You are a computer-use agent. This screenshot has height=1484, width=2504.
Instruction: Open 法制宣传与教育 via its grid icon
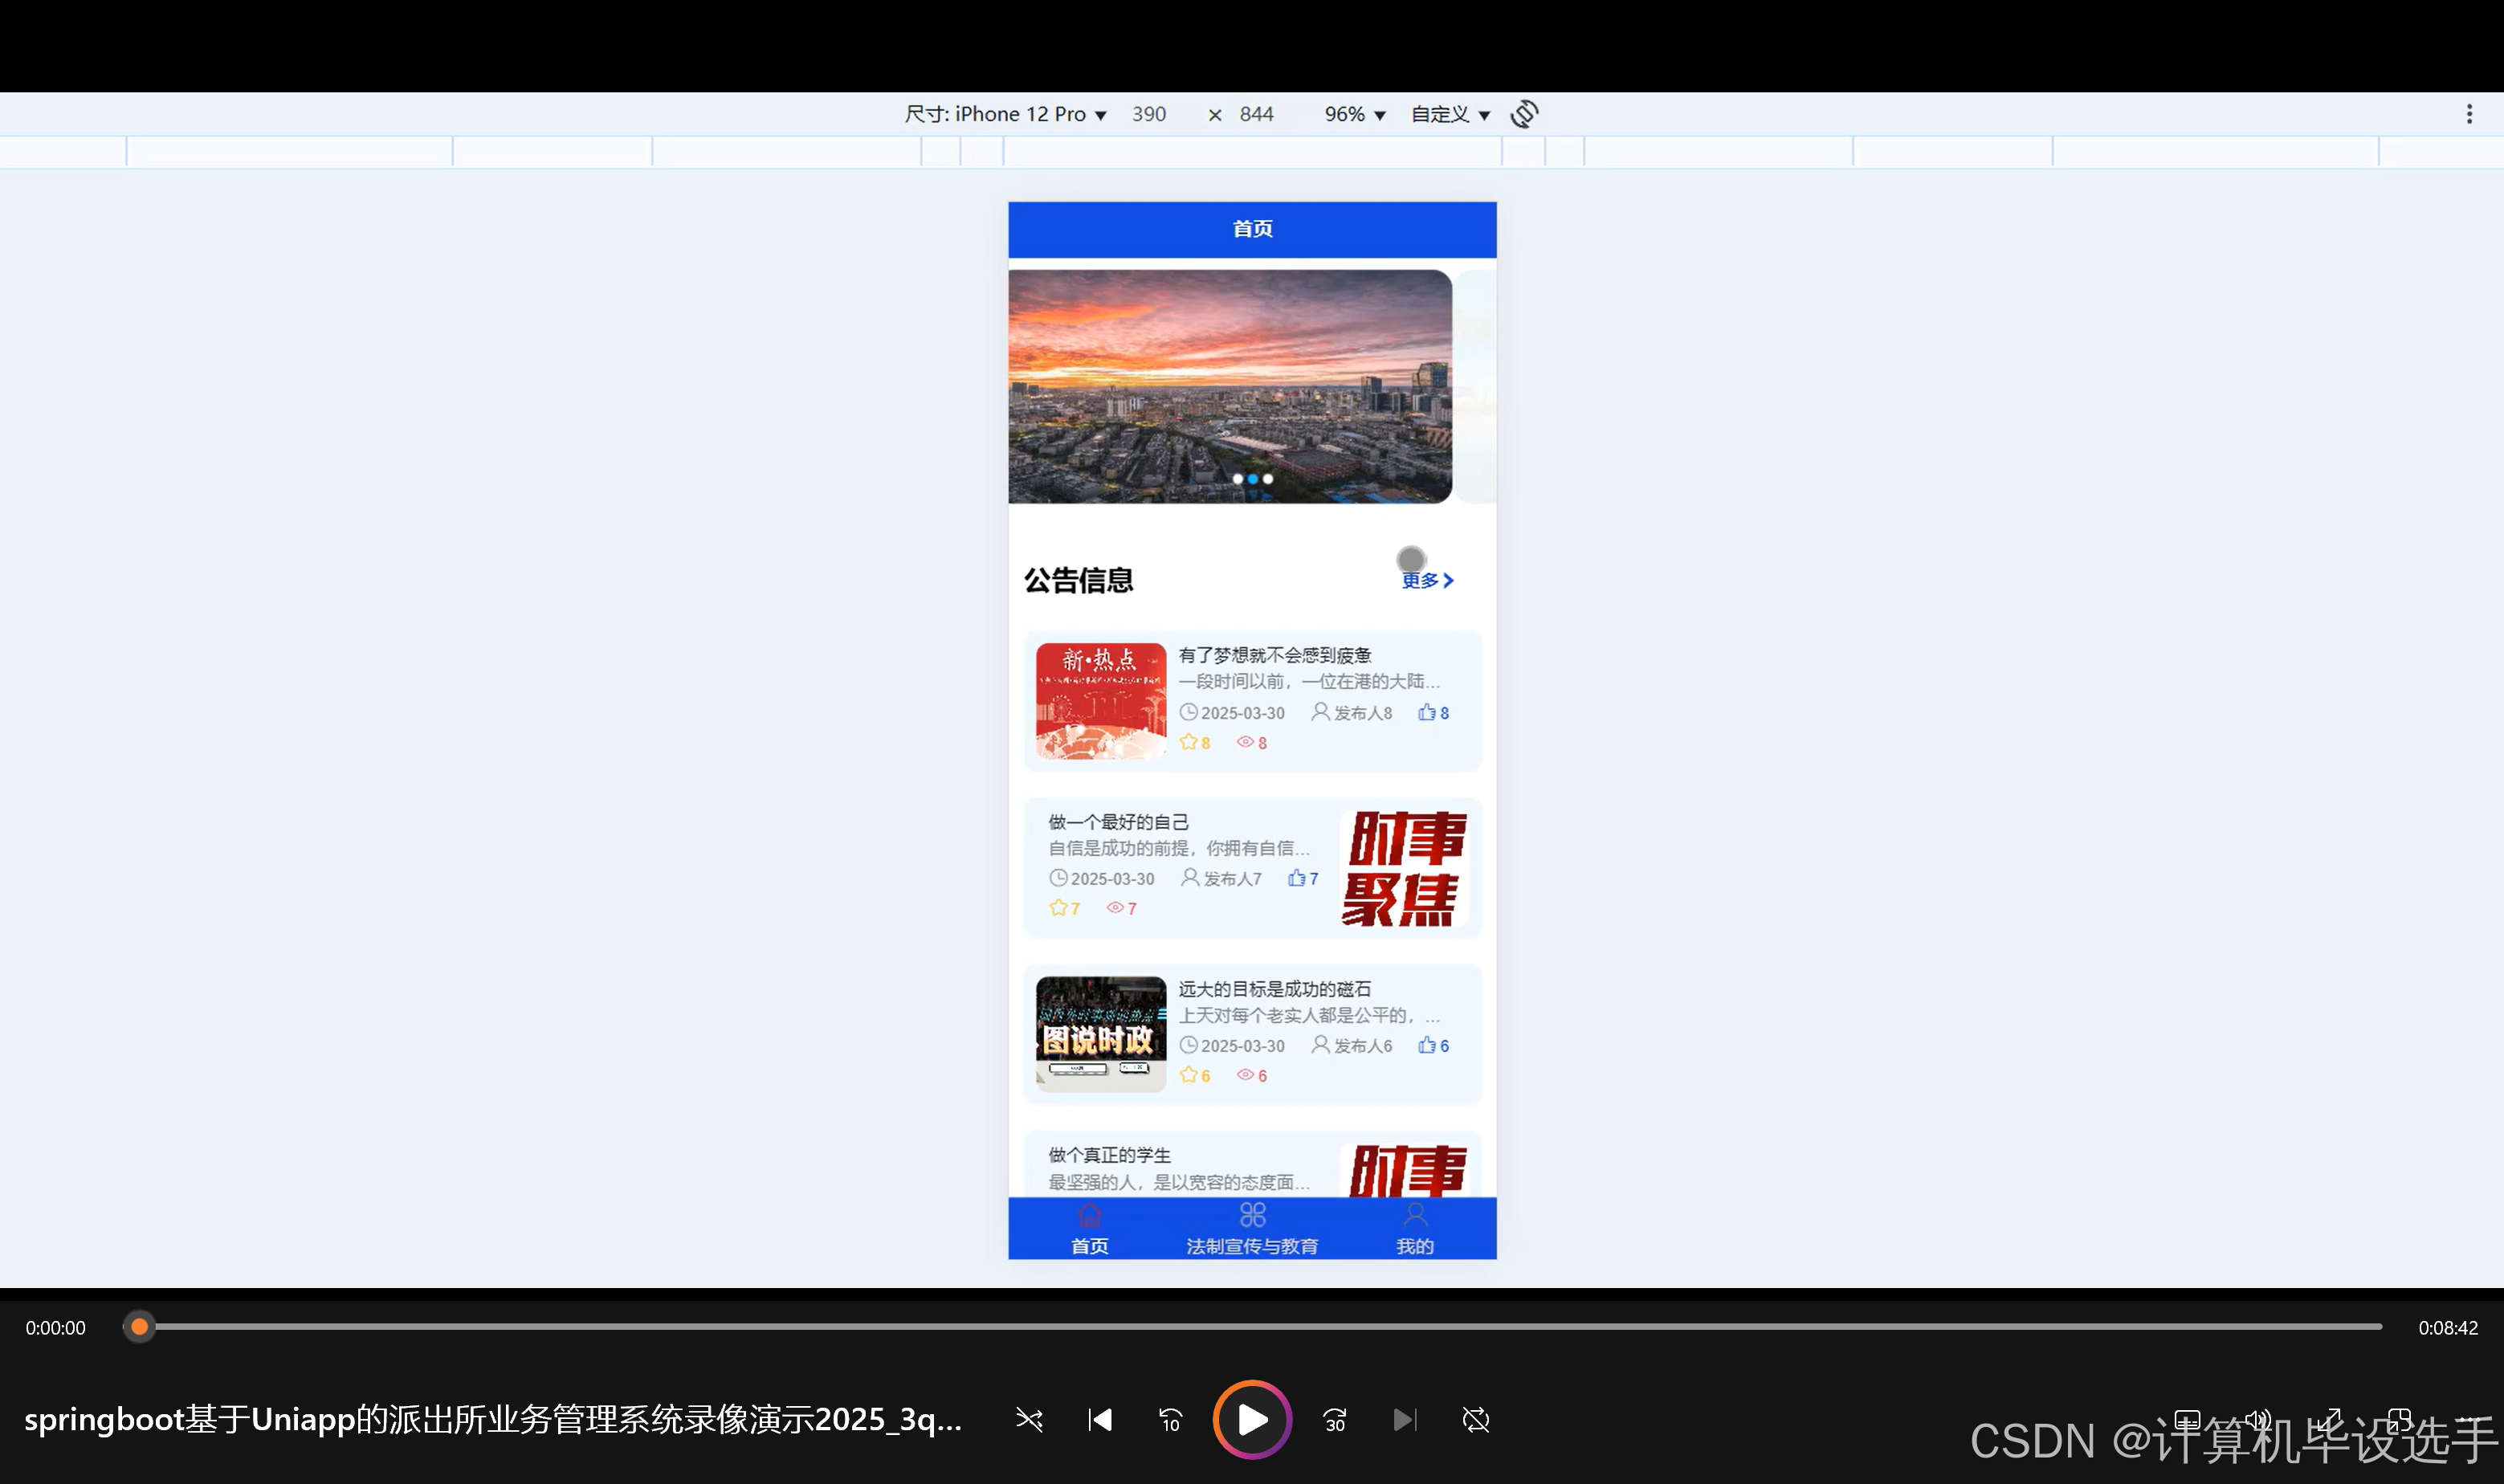1252,1213
